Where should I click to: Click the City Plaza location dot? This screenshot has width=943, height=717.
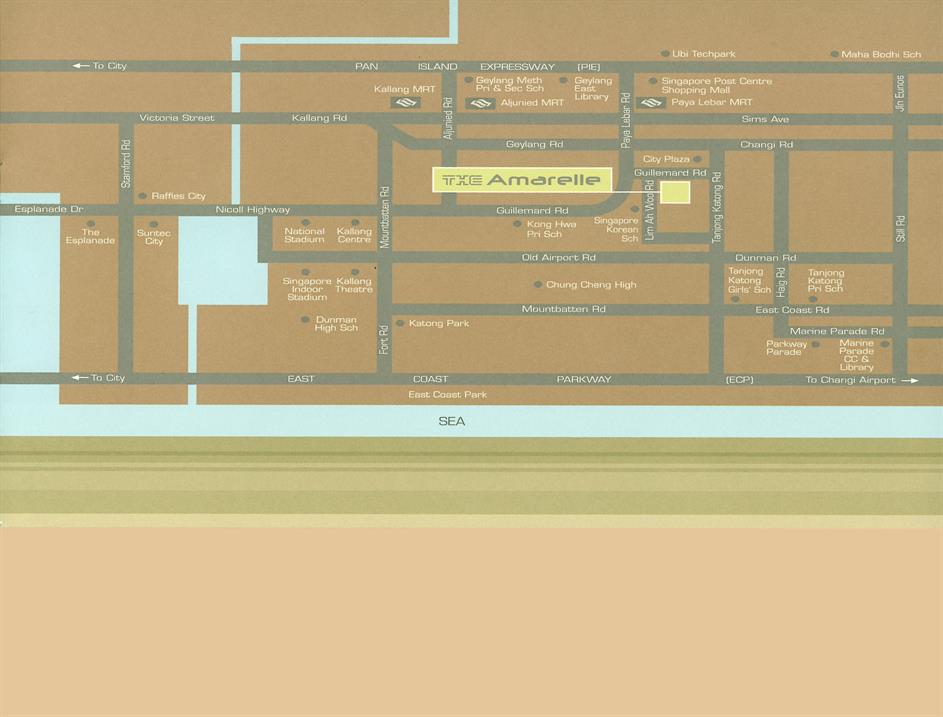(697, 159)
